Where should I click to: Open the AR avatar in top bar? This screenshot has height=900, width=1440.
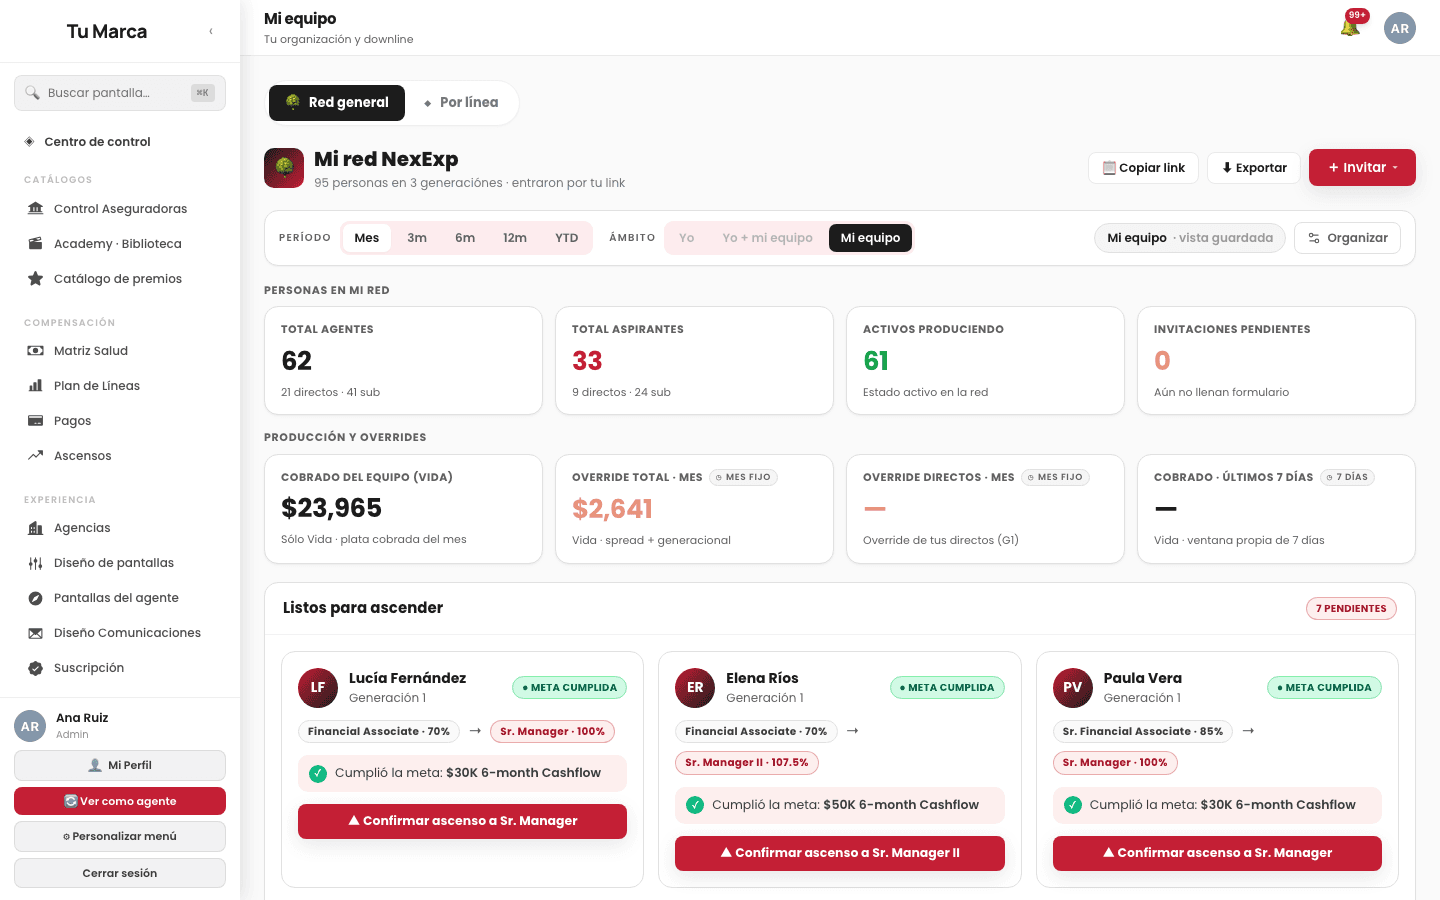[x=1400, y=28]
